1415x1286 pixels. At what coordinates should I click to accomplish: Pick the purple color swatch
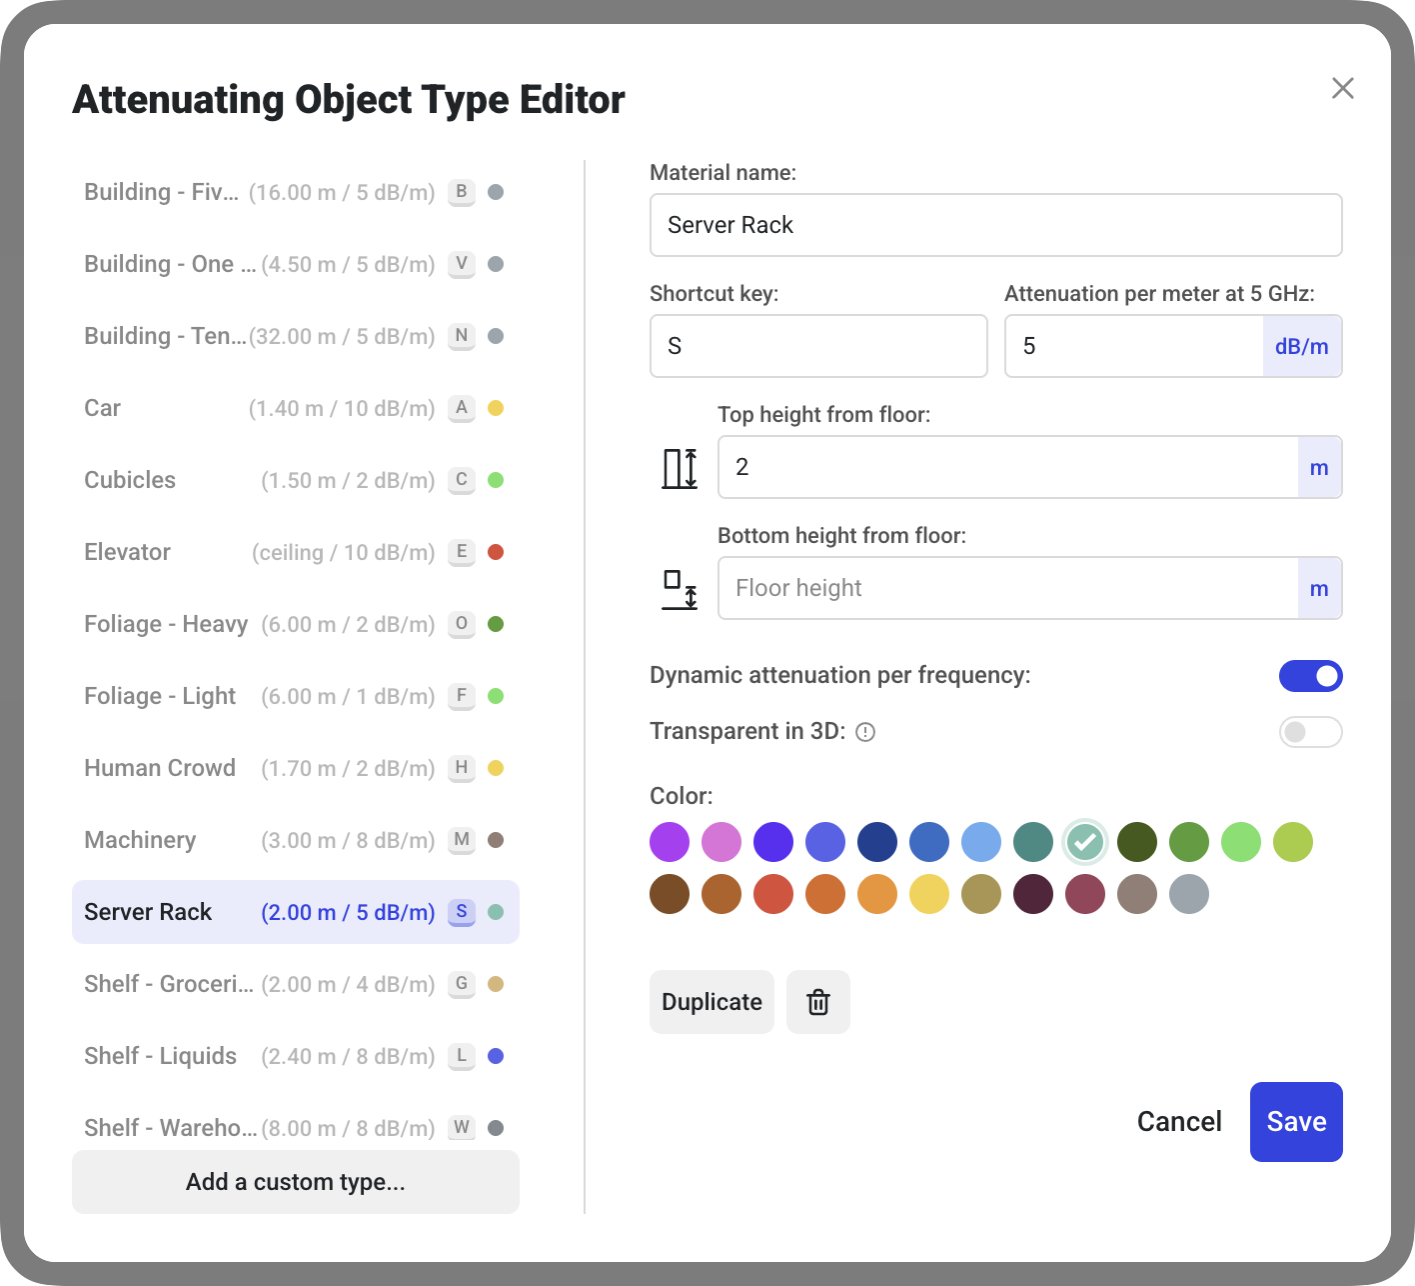click(x=669, y=842)
